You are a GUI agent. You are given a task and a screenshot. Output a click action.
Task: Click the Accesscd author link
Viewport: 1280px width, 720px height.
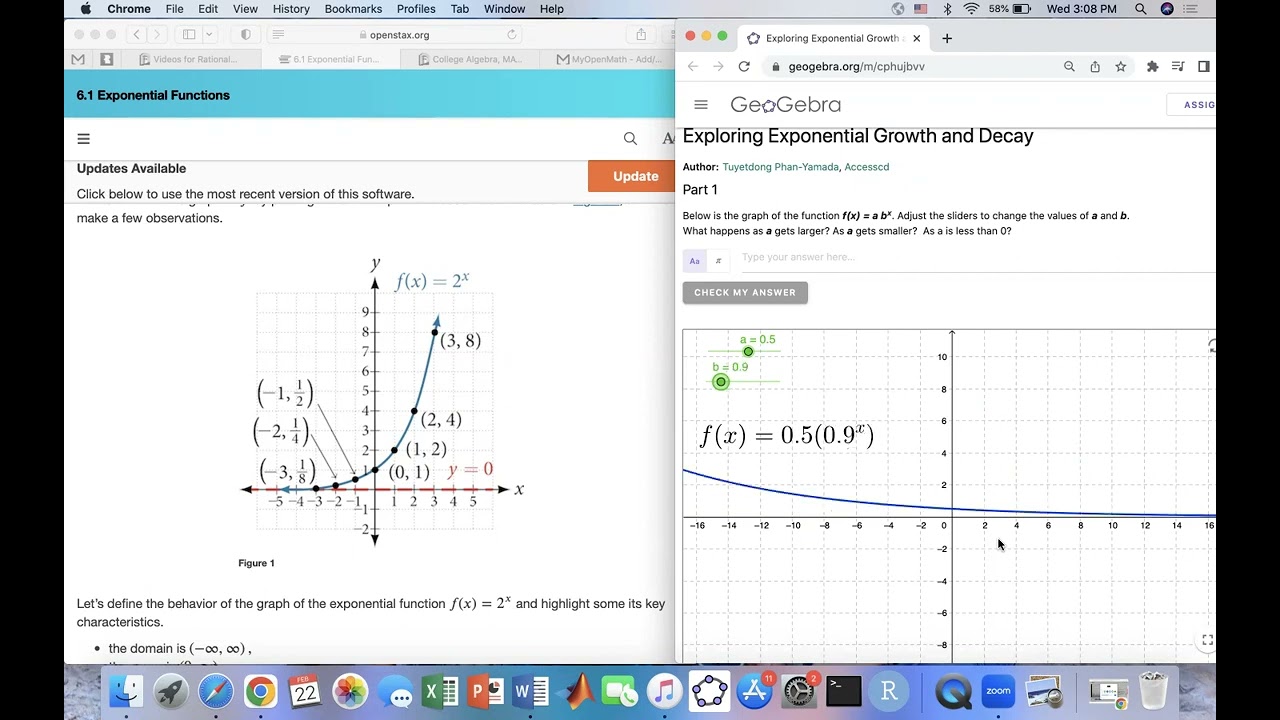point(866,167)
